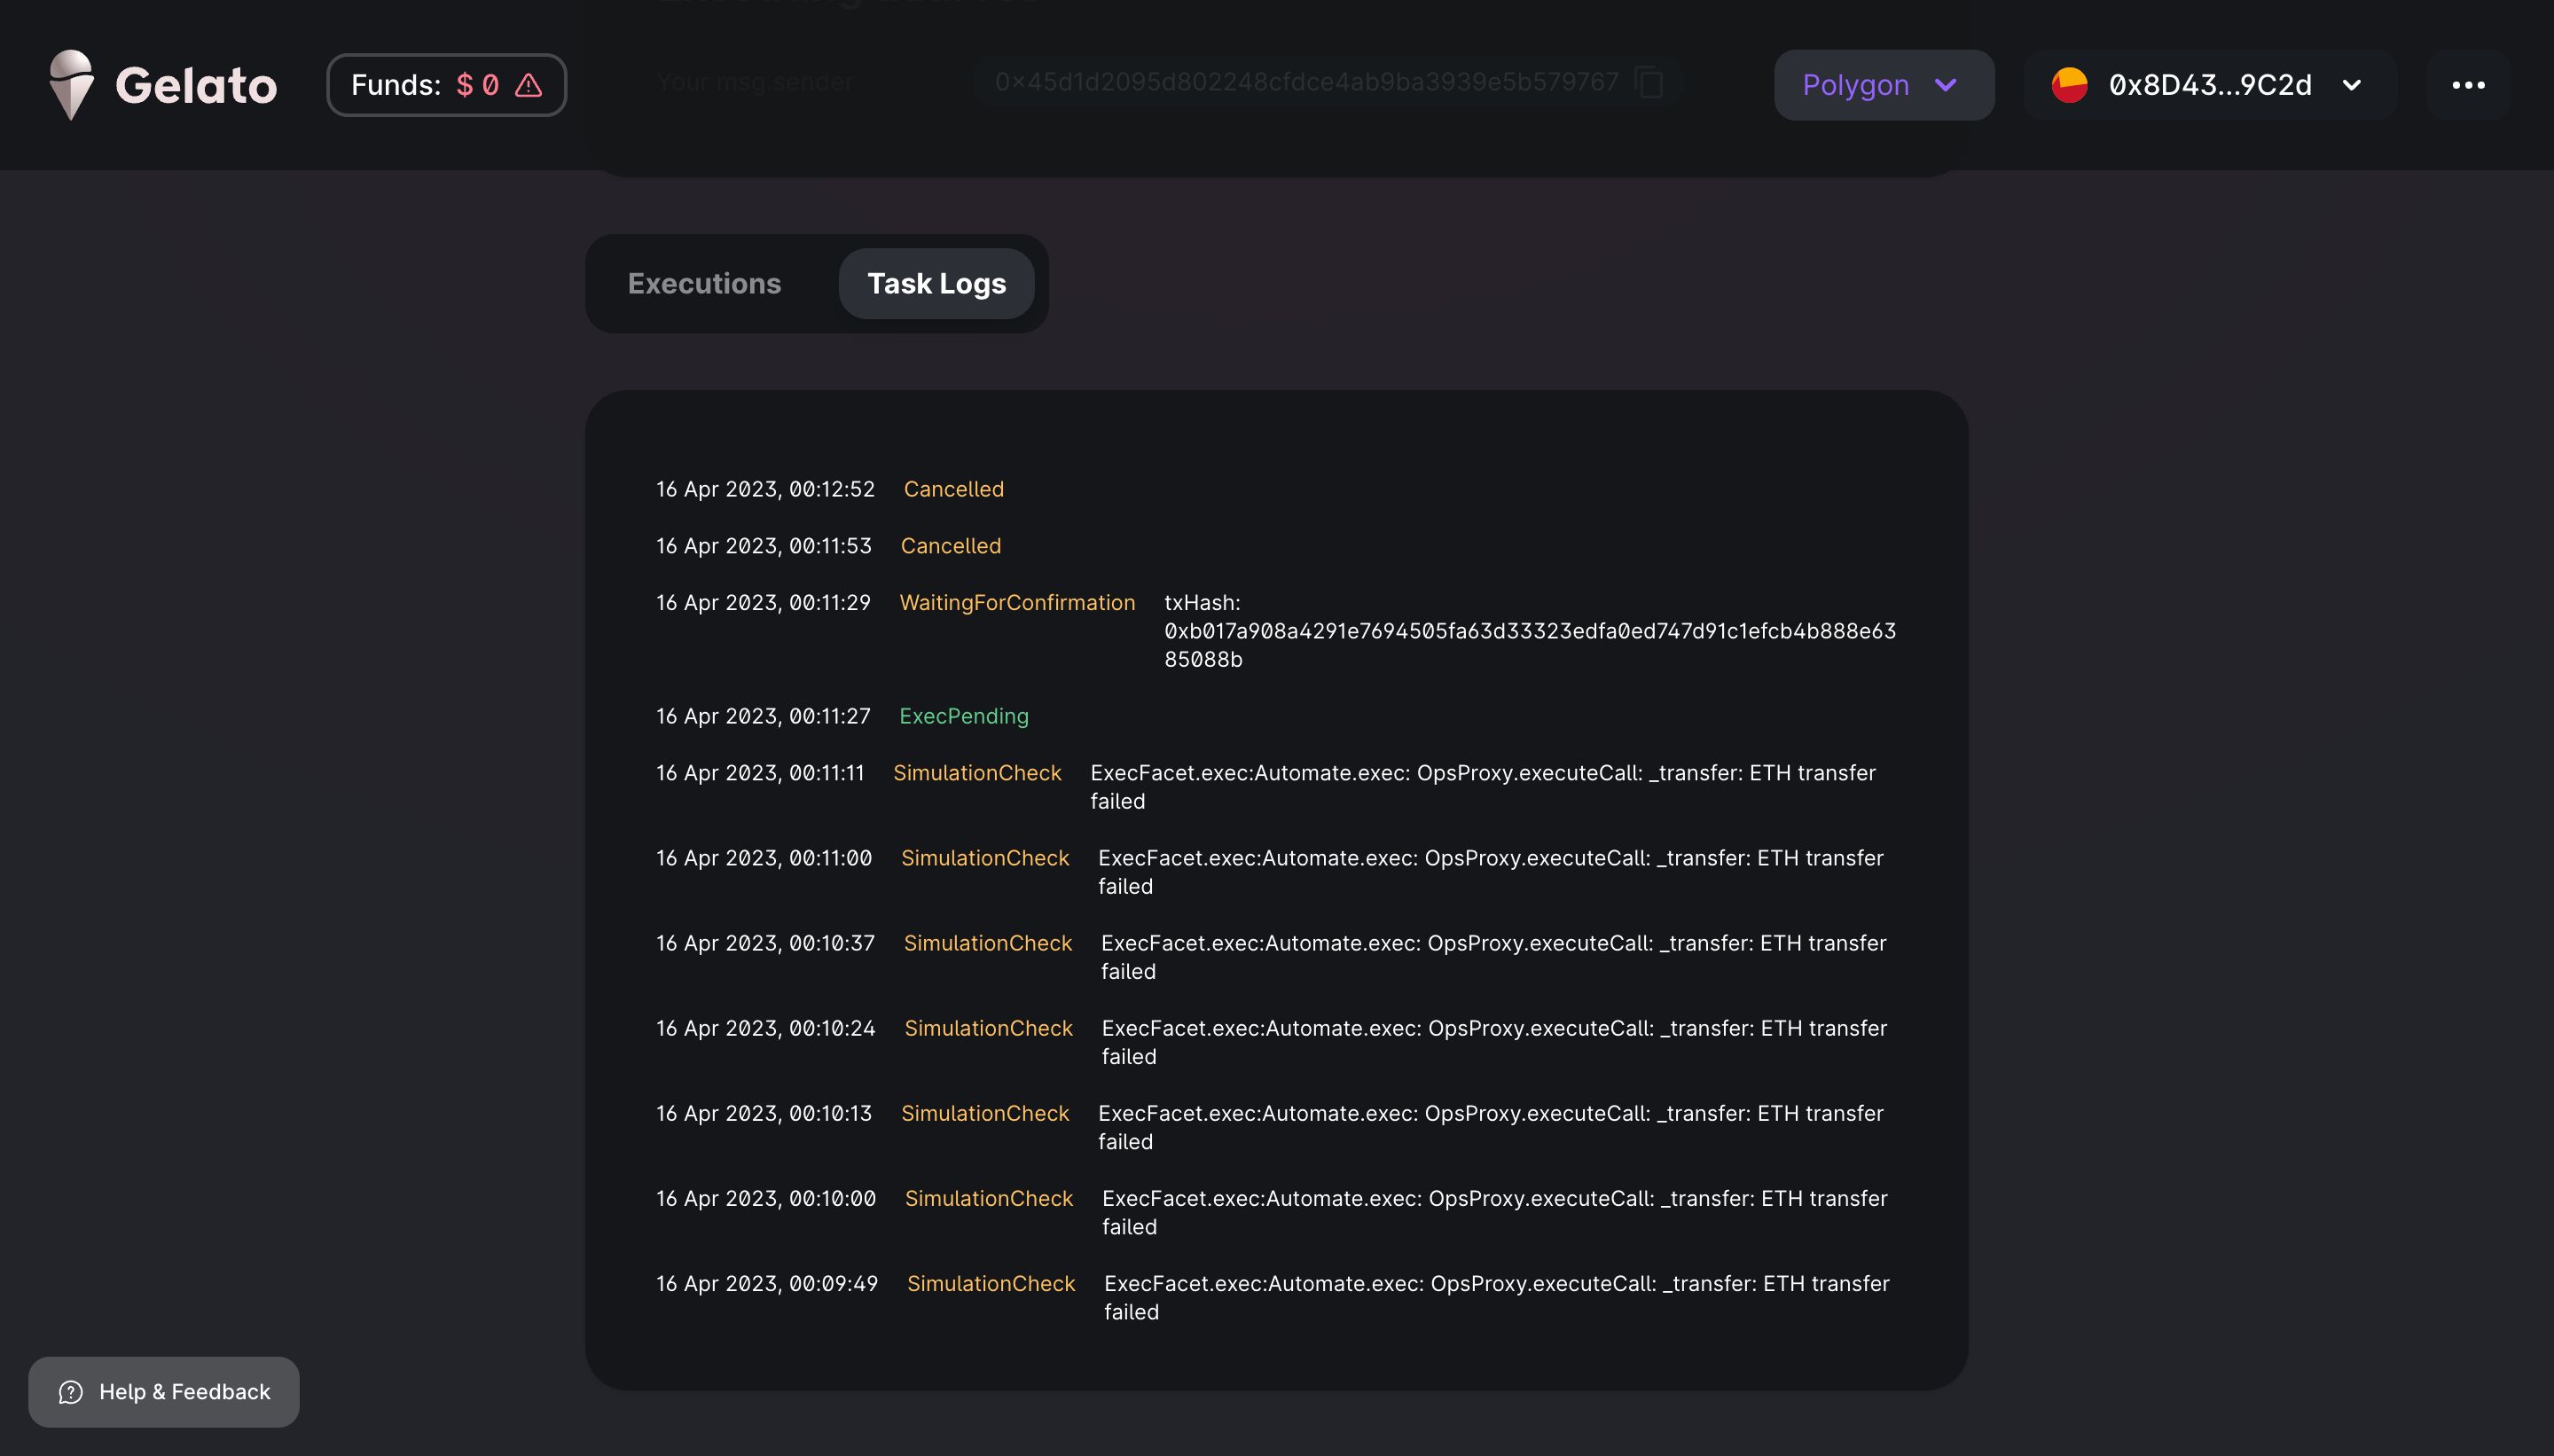
Task: Open Help & Feedback
Action: [x=164, y=1392]
